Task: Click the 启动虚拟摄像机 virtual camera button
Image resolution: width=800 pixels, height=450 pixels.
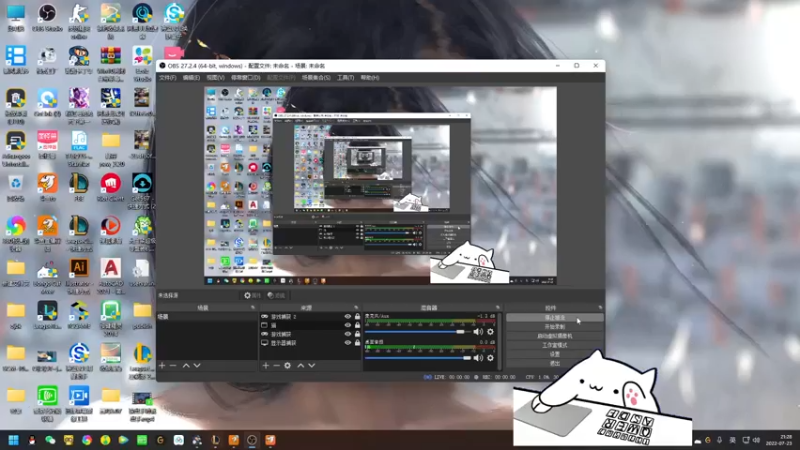Action: [x=555, y=336]
